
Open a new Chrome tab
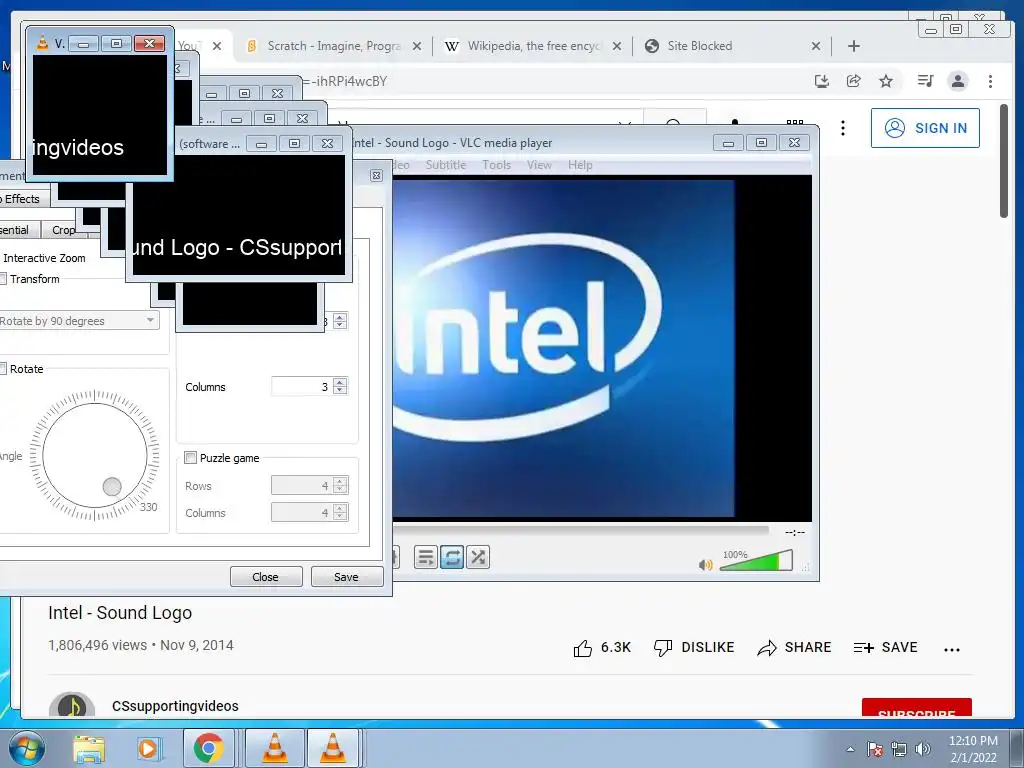pyautogui.click(x=854, y=46)
